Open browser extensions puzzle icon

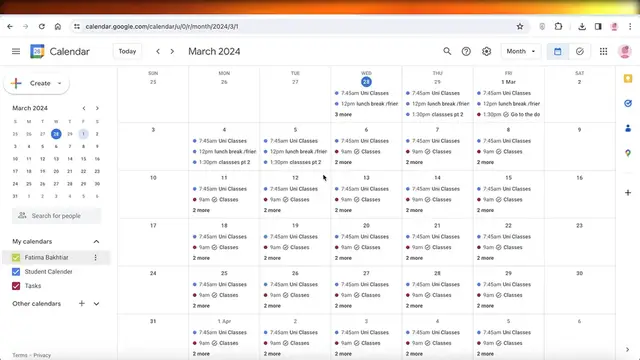[x=558, y=27]
